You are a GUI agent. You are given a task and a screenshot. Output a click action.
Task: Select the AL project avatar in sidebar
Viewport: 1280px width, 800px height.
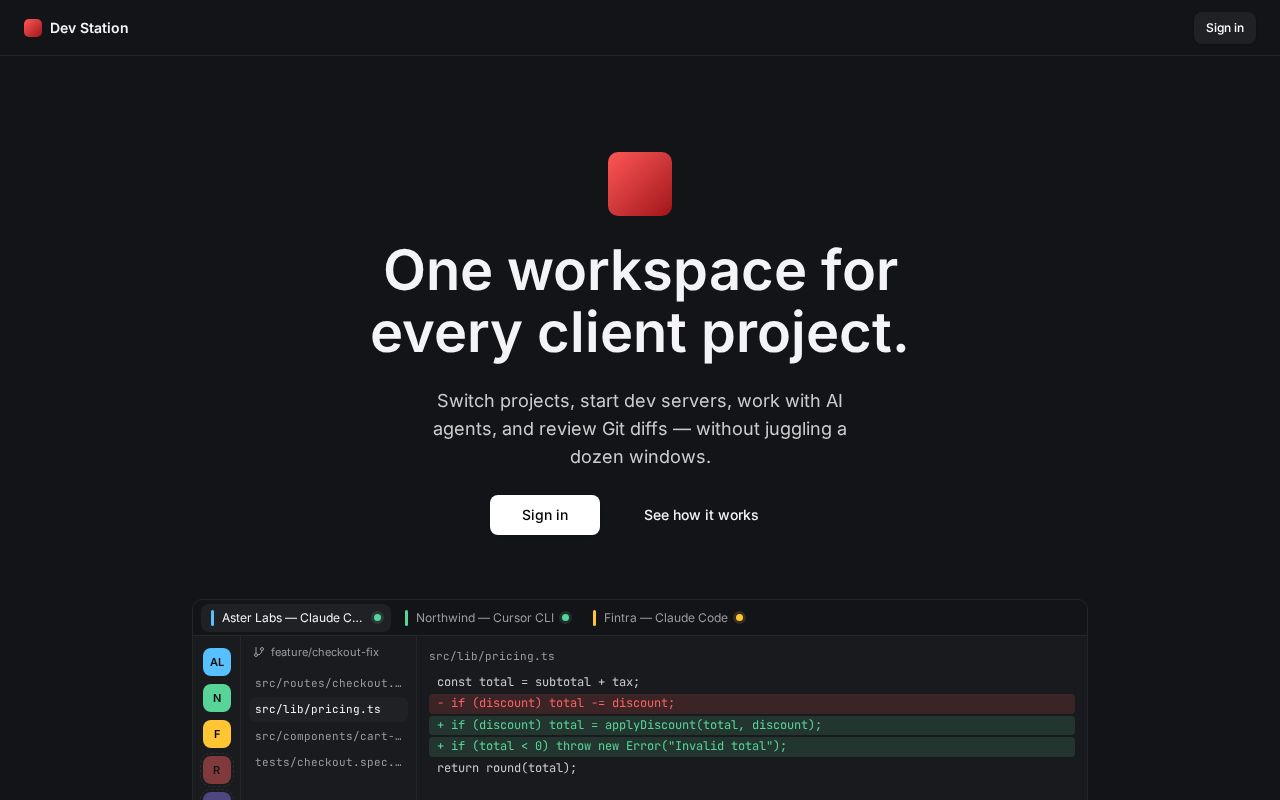[217, 662]
